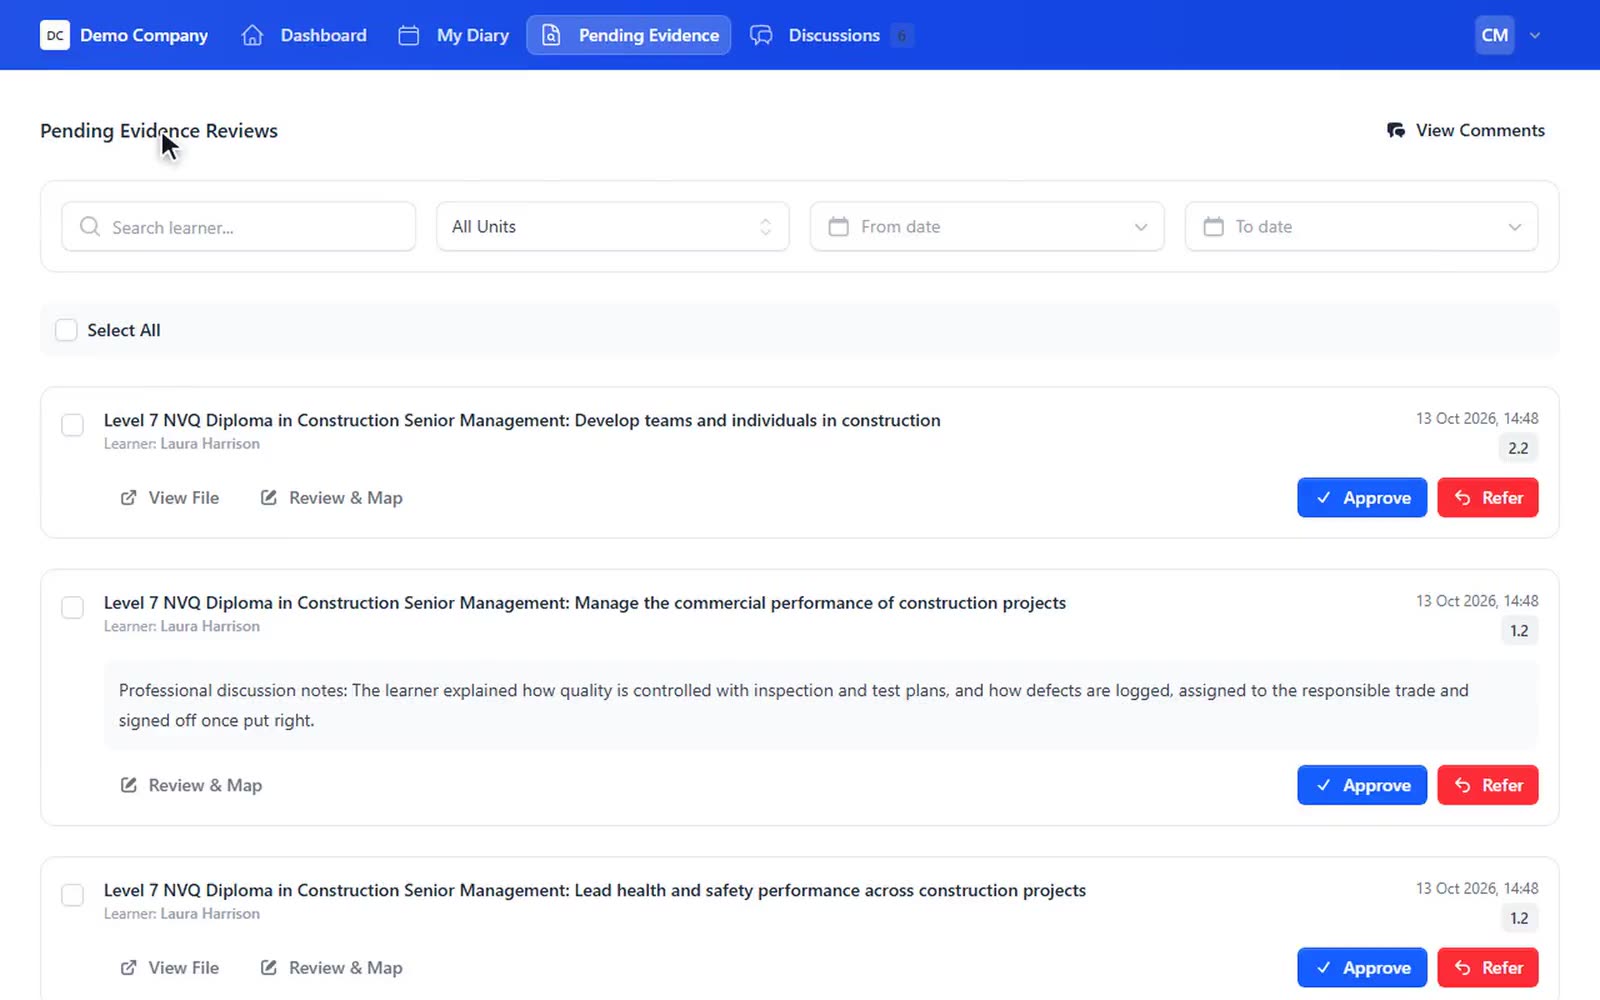Click the Pending Evidence Reviews heading
The height and width of the screenshot is (1000, 1600).
point(159,131)
